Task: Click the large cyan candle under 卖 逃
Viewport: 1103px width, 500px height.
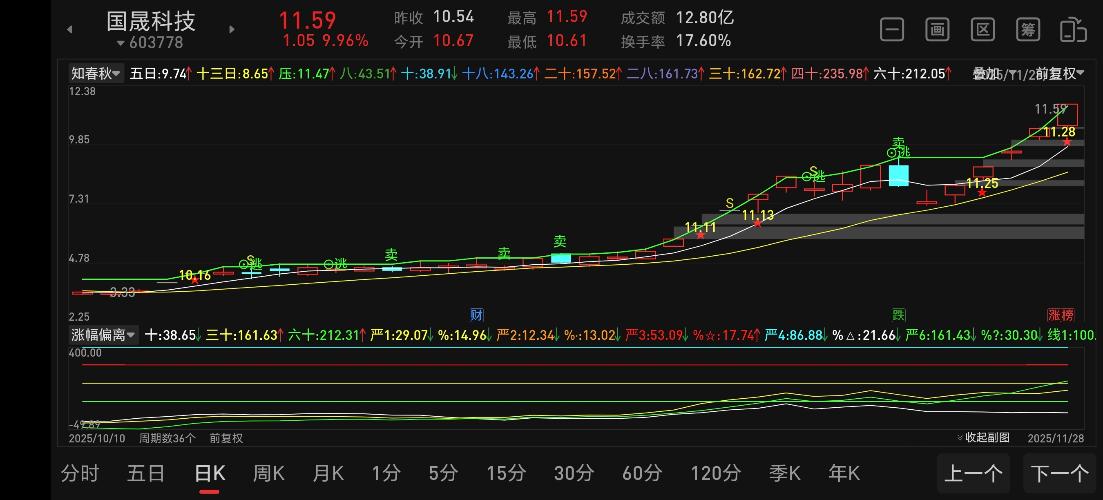Action: coord(898,175)
